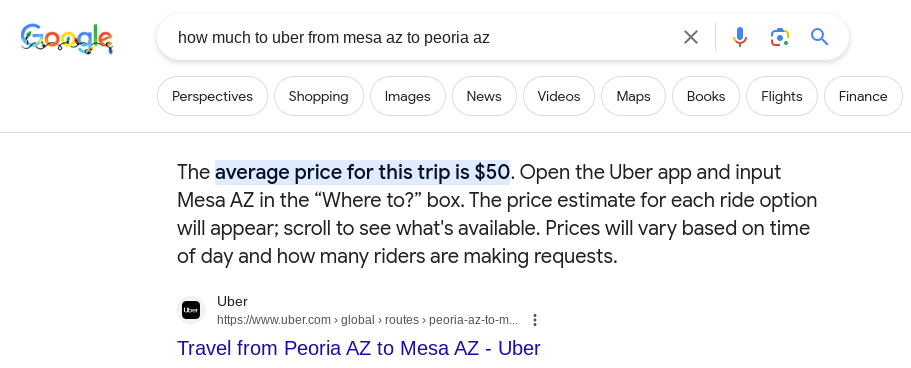Switch to the Images tab

[407, 96]
